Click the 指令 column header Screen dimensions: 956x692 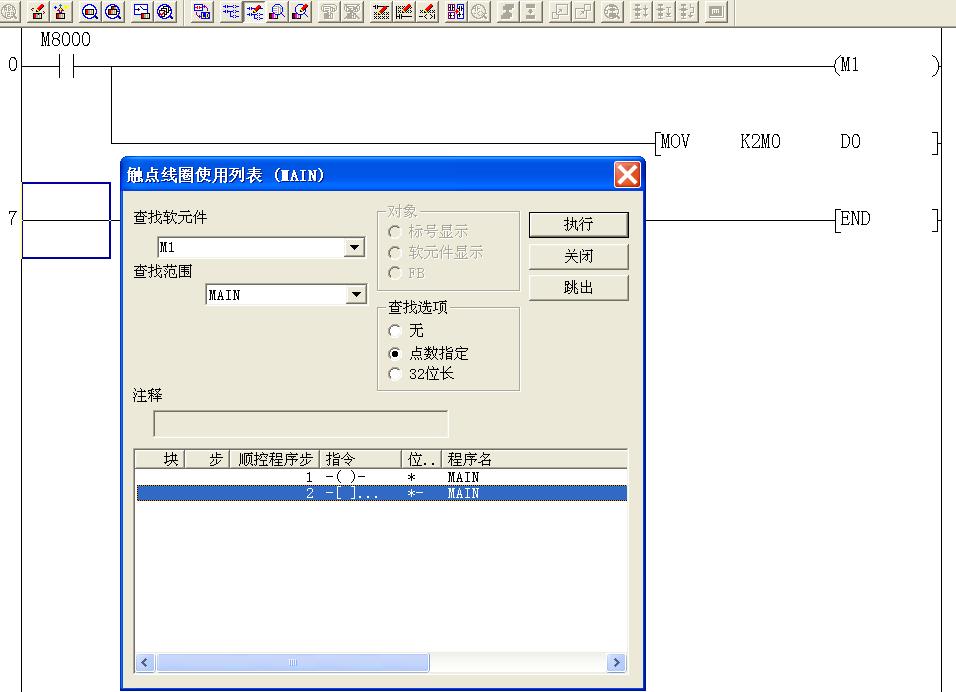click(361, 459)
